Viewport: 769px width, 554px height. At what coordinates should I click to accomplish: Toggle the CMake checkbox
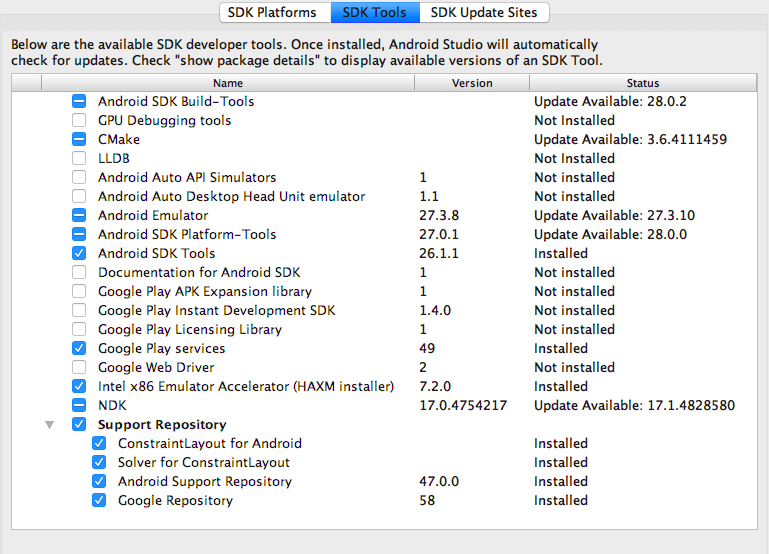[79, 139]
